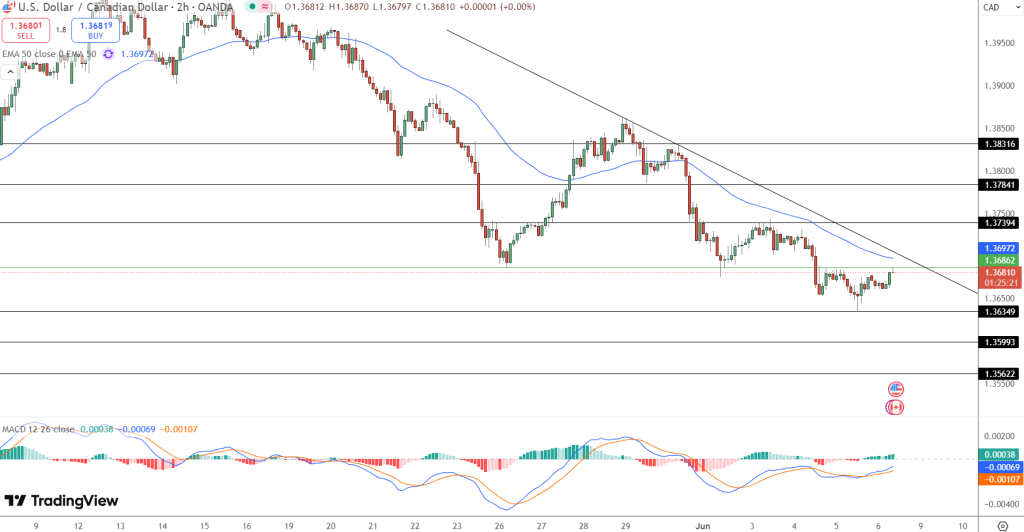Viewport: 1024px width, 532px height.
Task: Click the 26 date on time axis
Action: (x=499, y=525)
